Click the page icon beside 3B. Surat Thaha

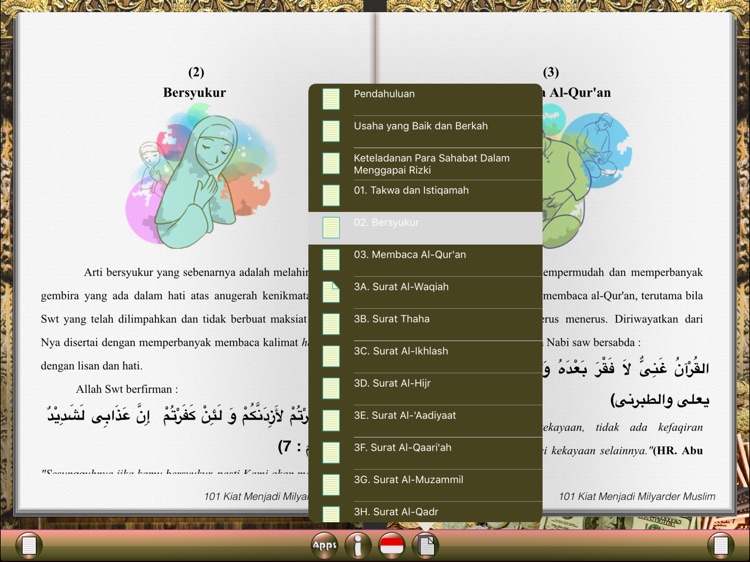(x=331, y=324)
